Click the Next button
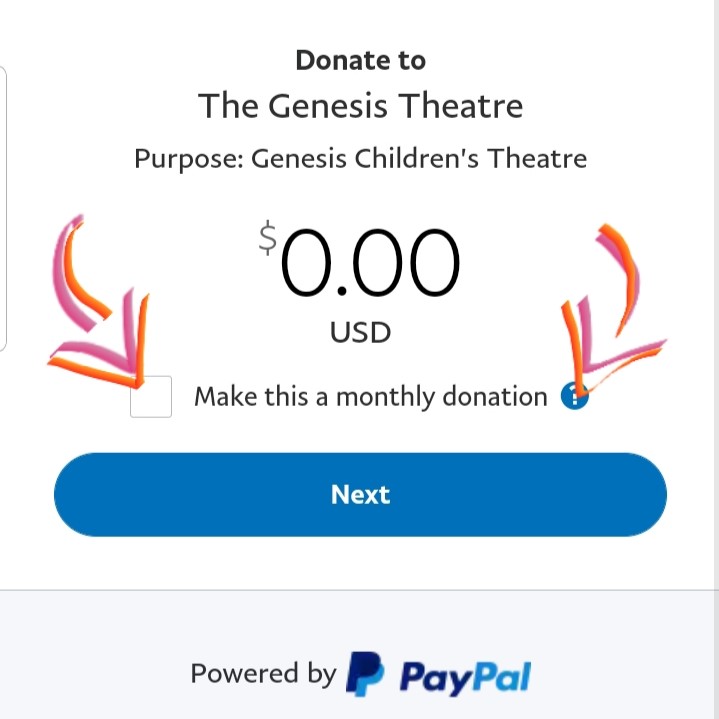The height and width of the screenshot is (719, 719). 360,494
